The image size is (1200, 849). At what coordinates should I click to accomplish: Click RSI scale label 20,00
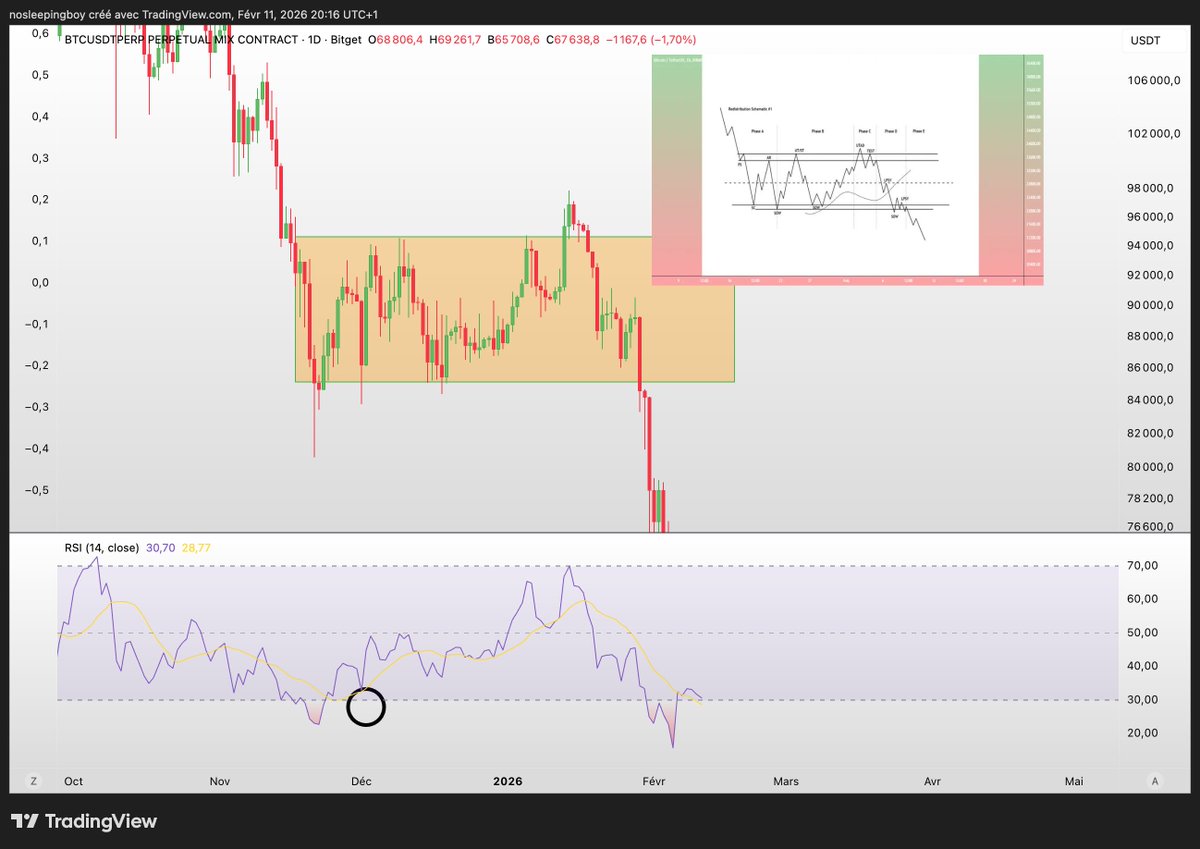[x=1142, y=732]
